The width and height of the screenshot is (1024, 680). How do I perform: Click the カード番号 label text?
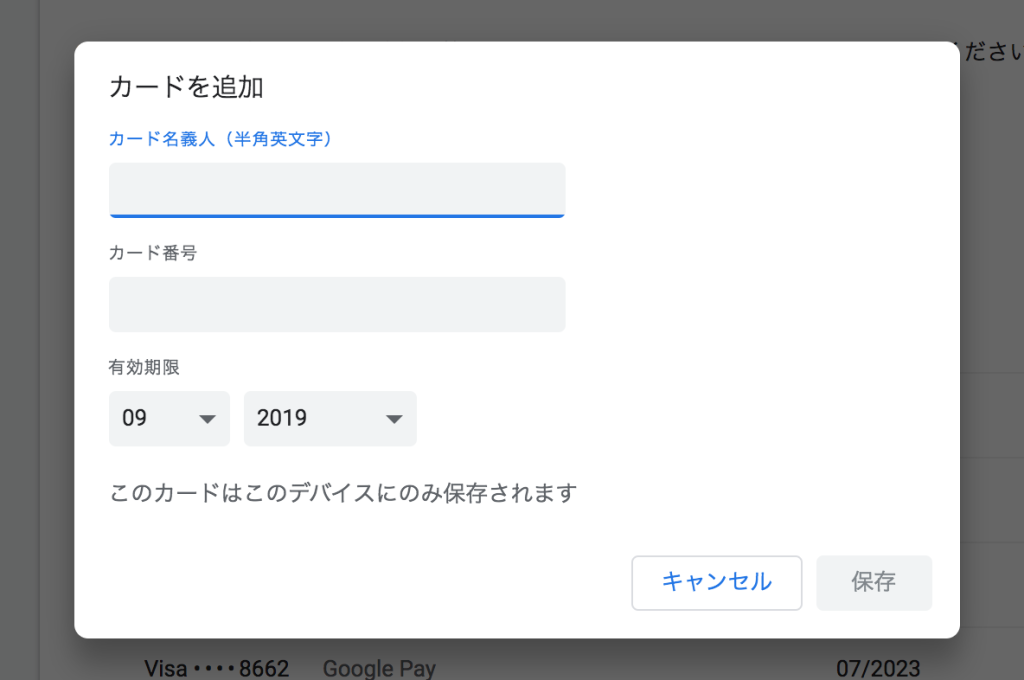pos(153,253)
